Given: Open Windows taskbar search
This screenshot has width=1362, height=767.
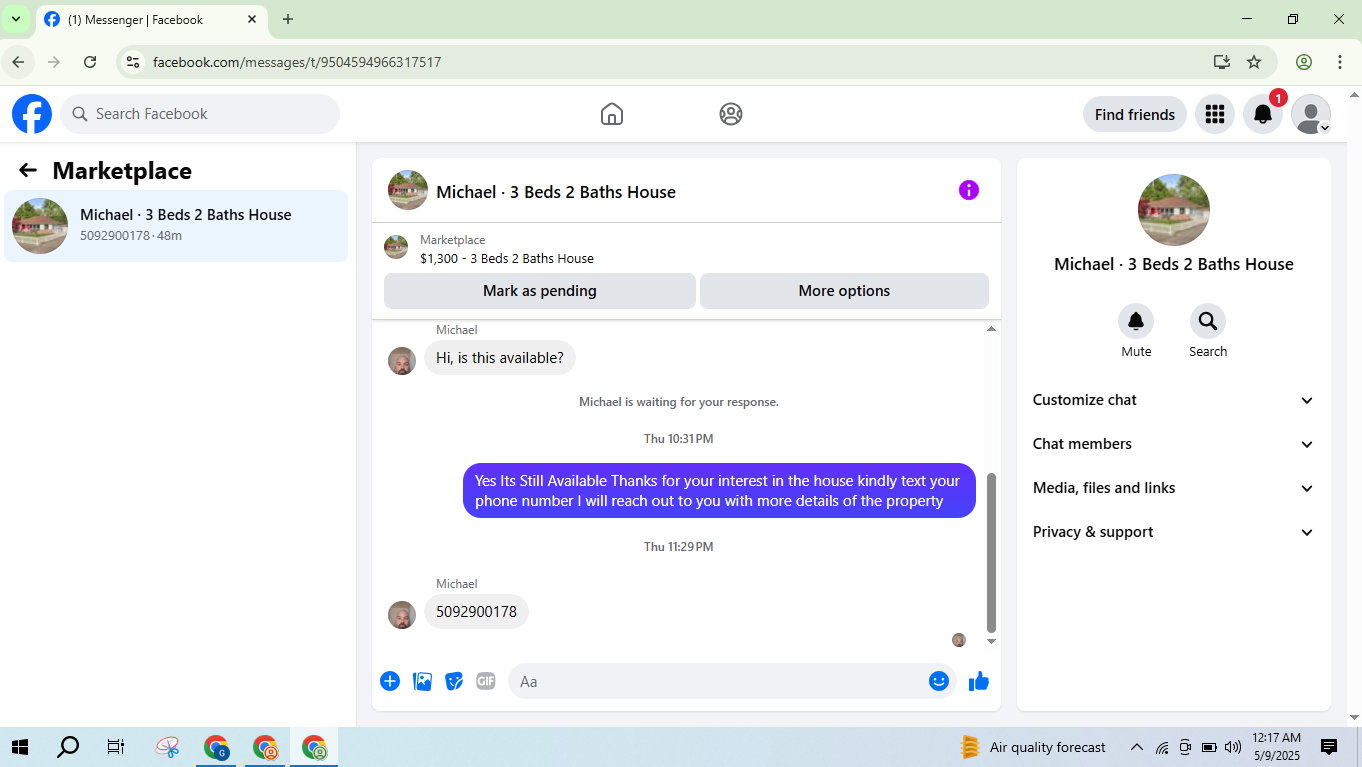Looking at the screenshot, I should pos(67,747).
